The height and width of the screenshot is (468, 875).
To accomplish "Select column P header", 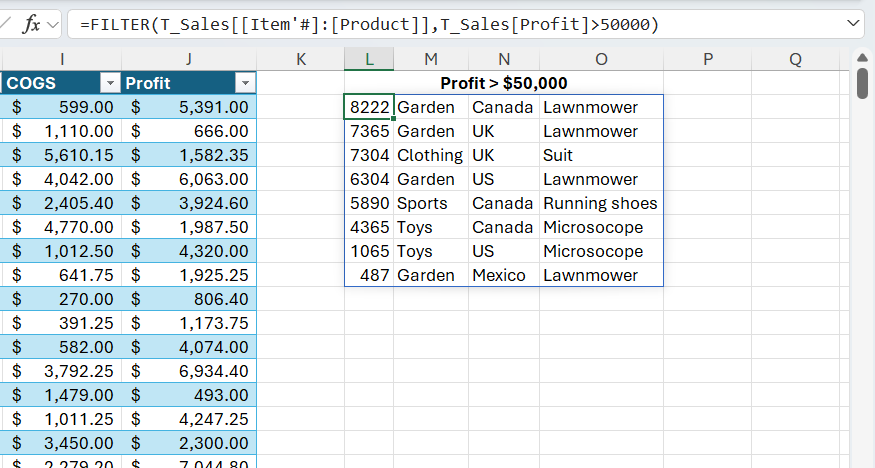I will [708, 59].
